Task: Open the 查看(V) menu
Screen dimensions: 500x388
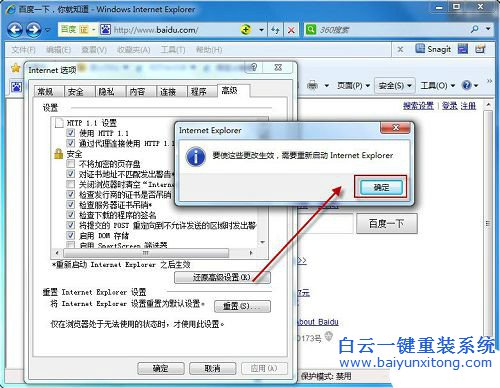Action: click(x=94, y=50)
